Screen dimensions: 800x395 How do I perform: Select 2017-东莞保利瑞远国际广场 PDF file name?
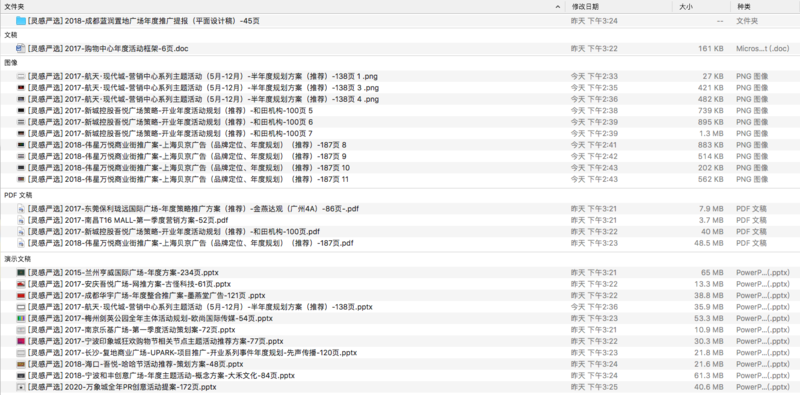pyautogui.click(x=194, y=209)
